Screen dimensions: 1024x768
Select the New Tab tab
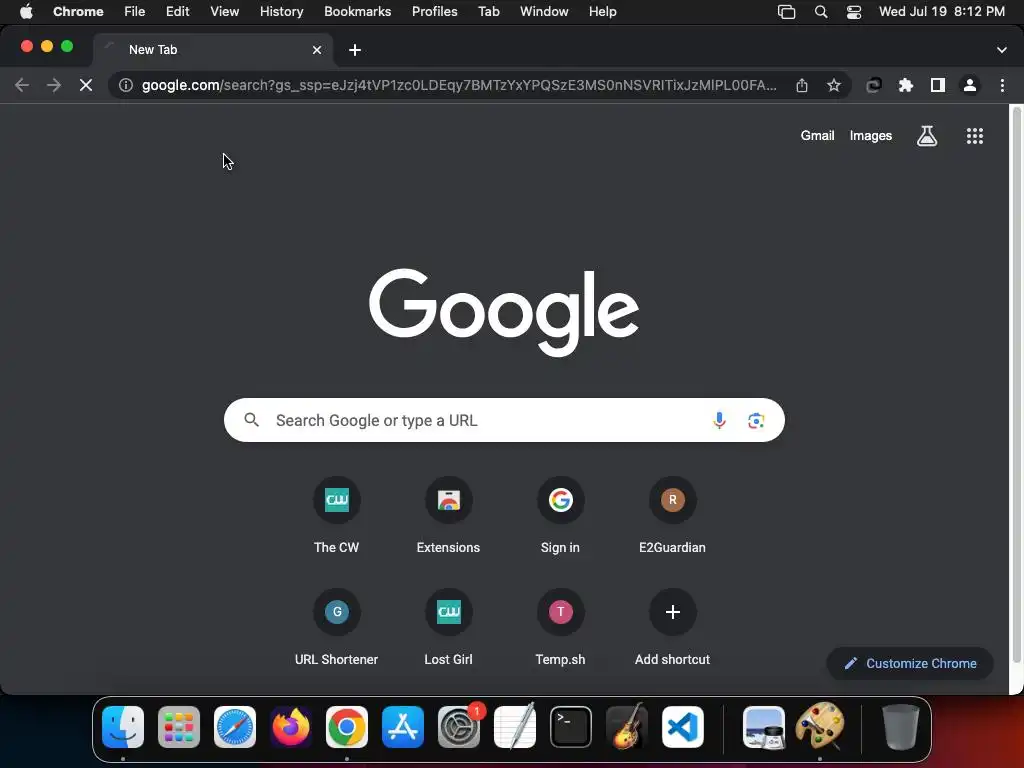(213, 50)
